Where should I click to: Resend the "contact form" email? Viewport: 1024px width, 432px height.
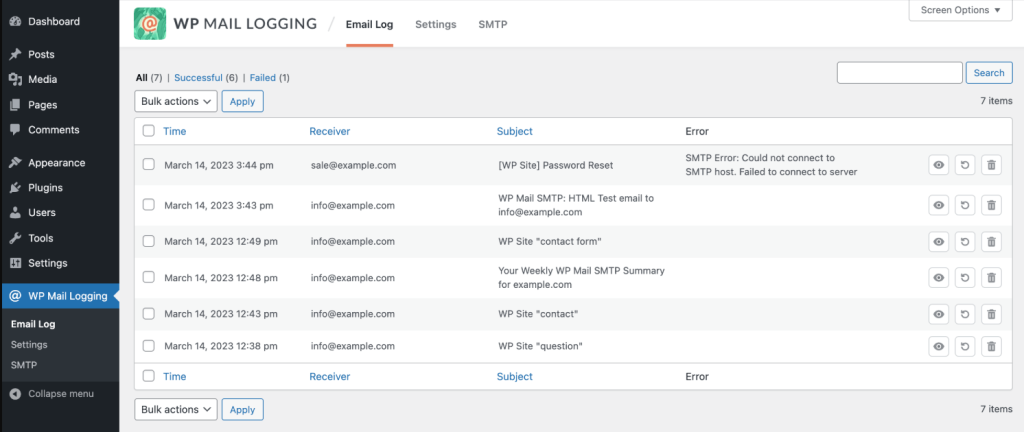click(x=965, y=241)
